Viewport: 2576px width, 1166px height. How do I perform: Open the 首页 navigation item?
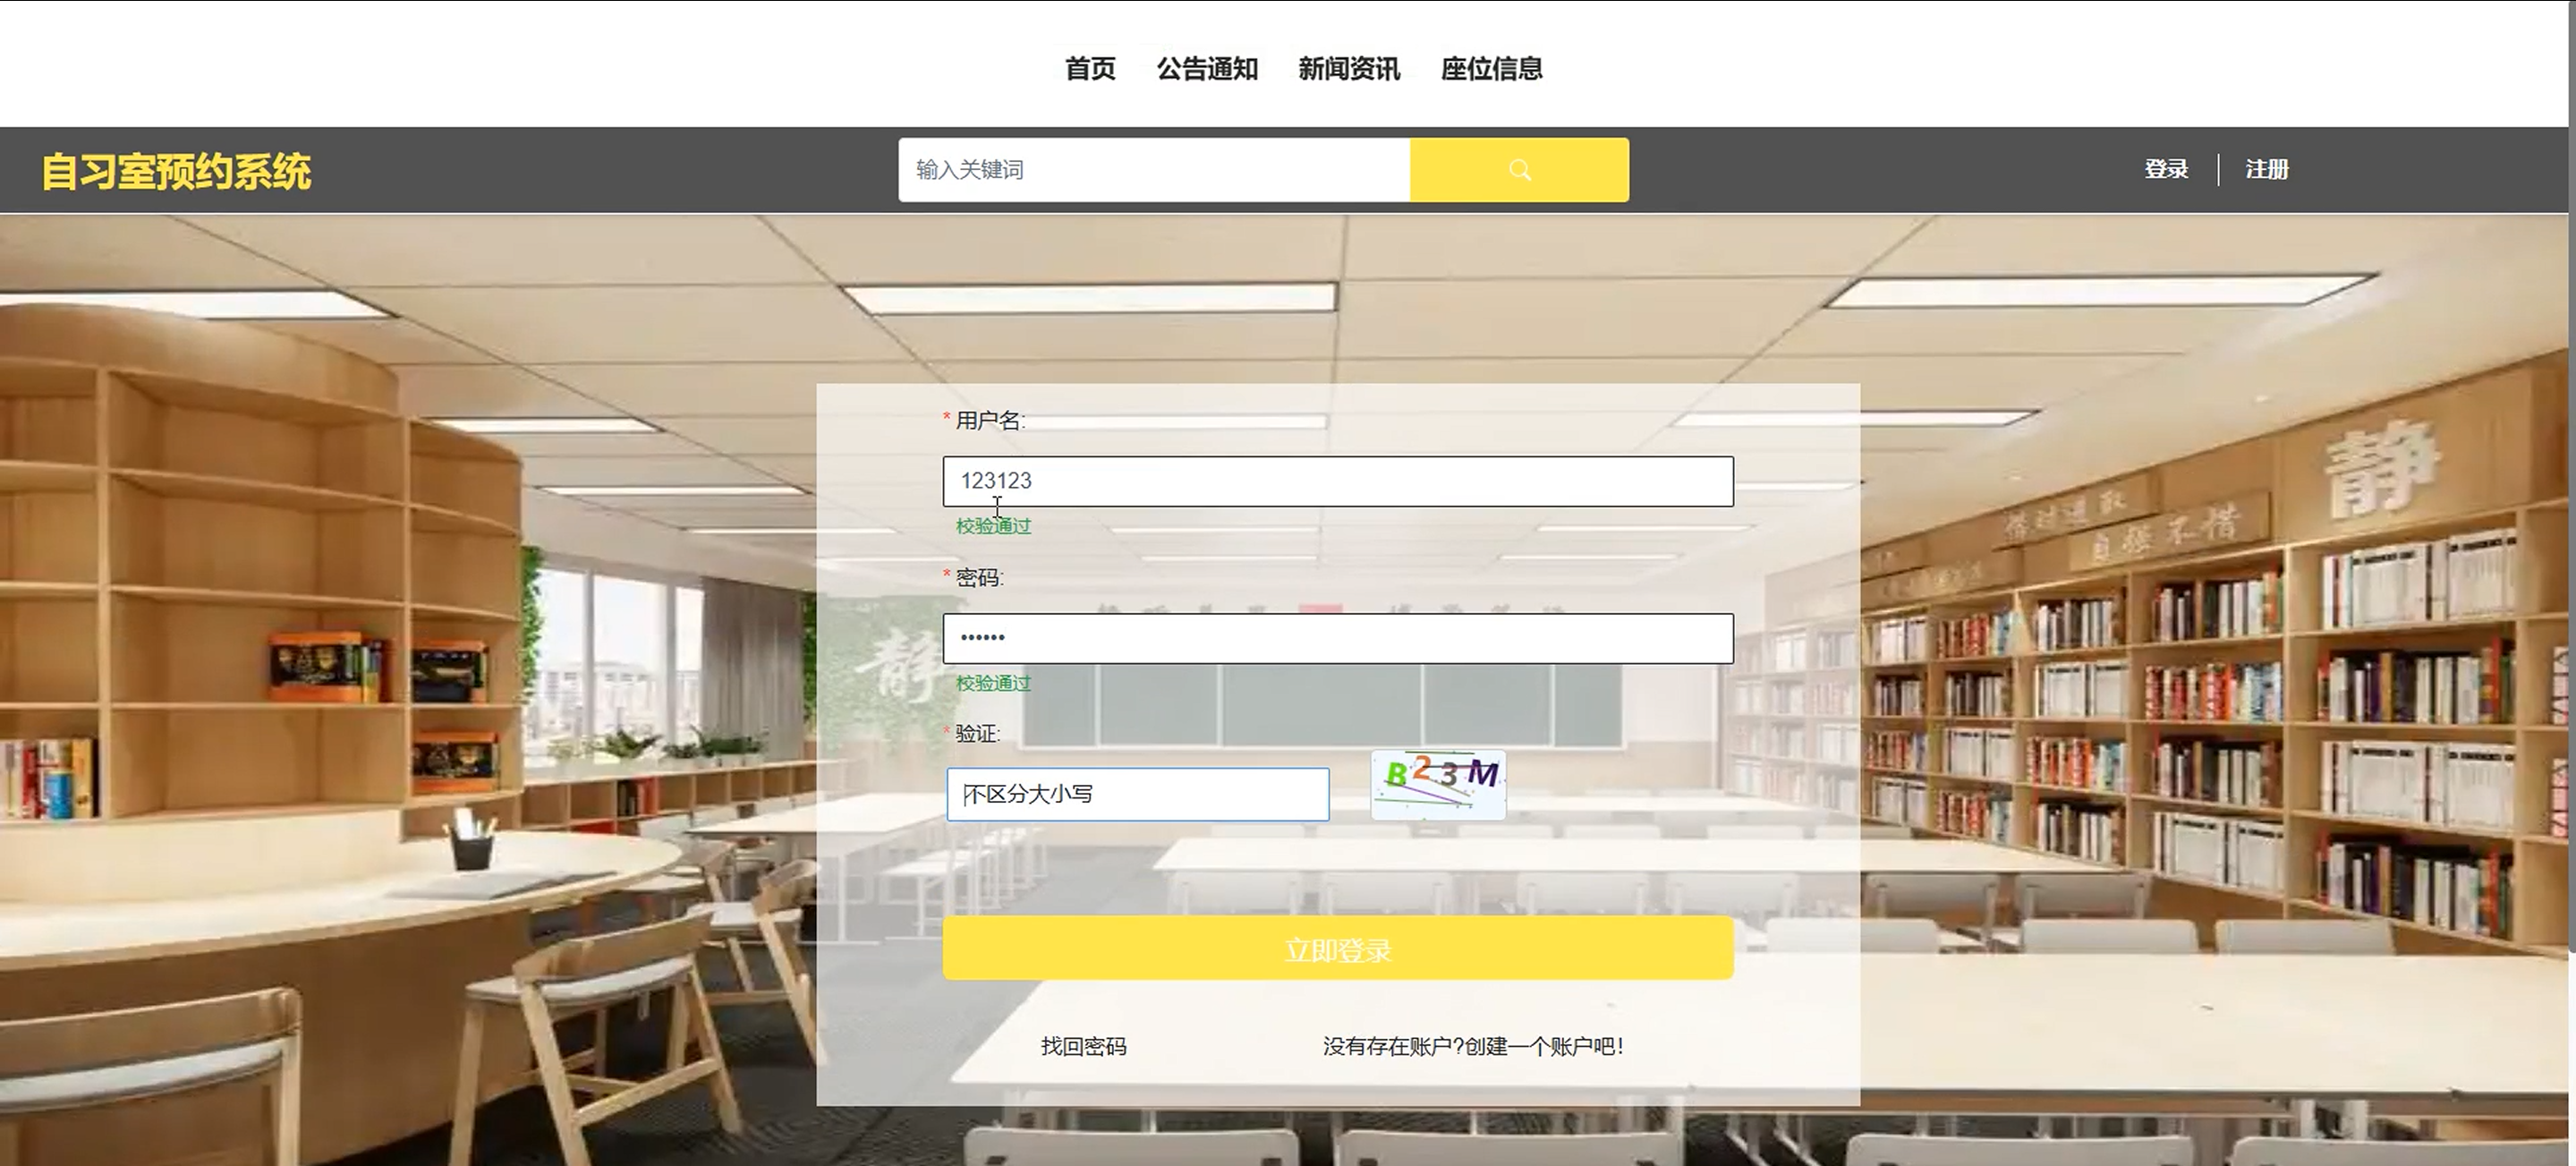pyautogui.click(x=1089, y=69)
